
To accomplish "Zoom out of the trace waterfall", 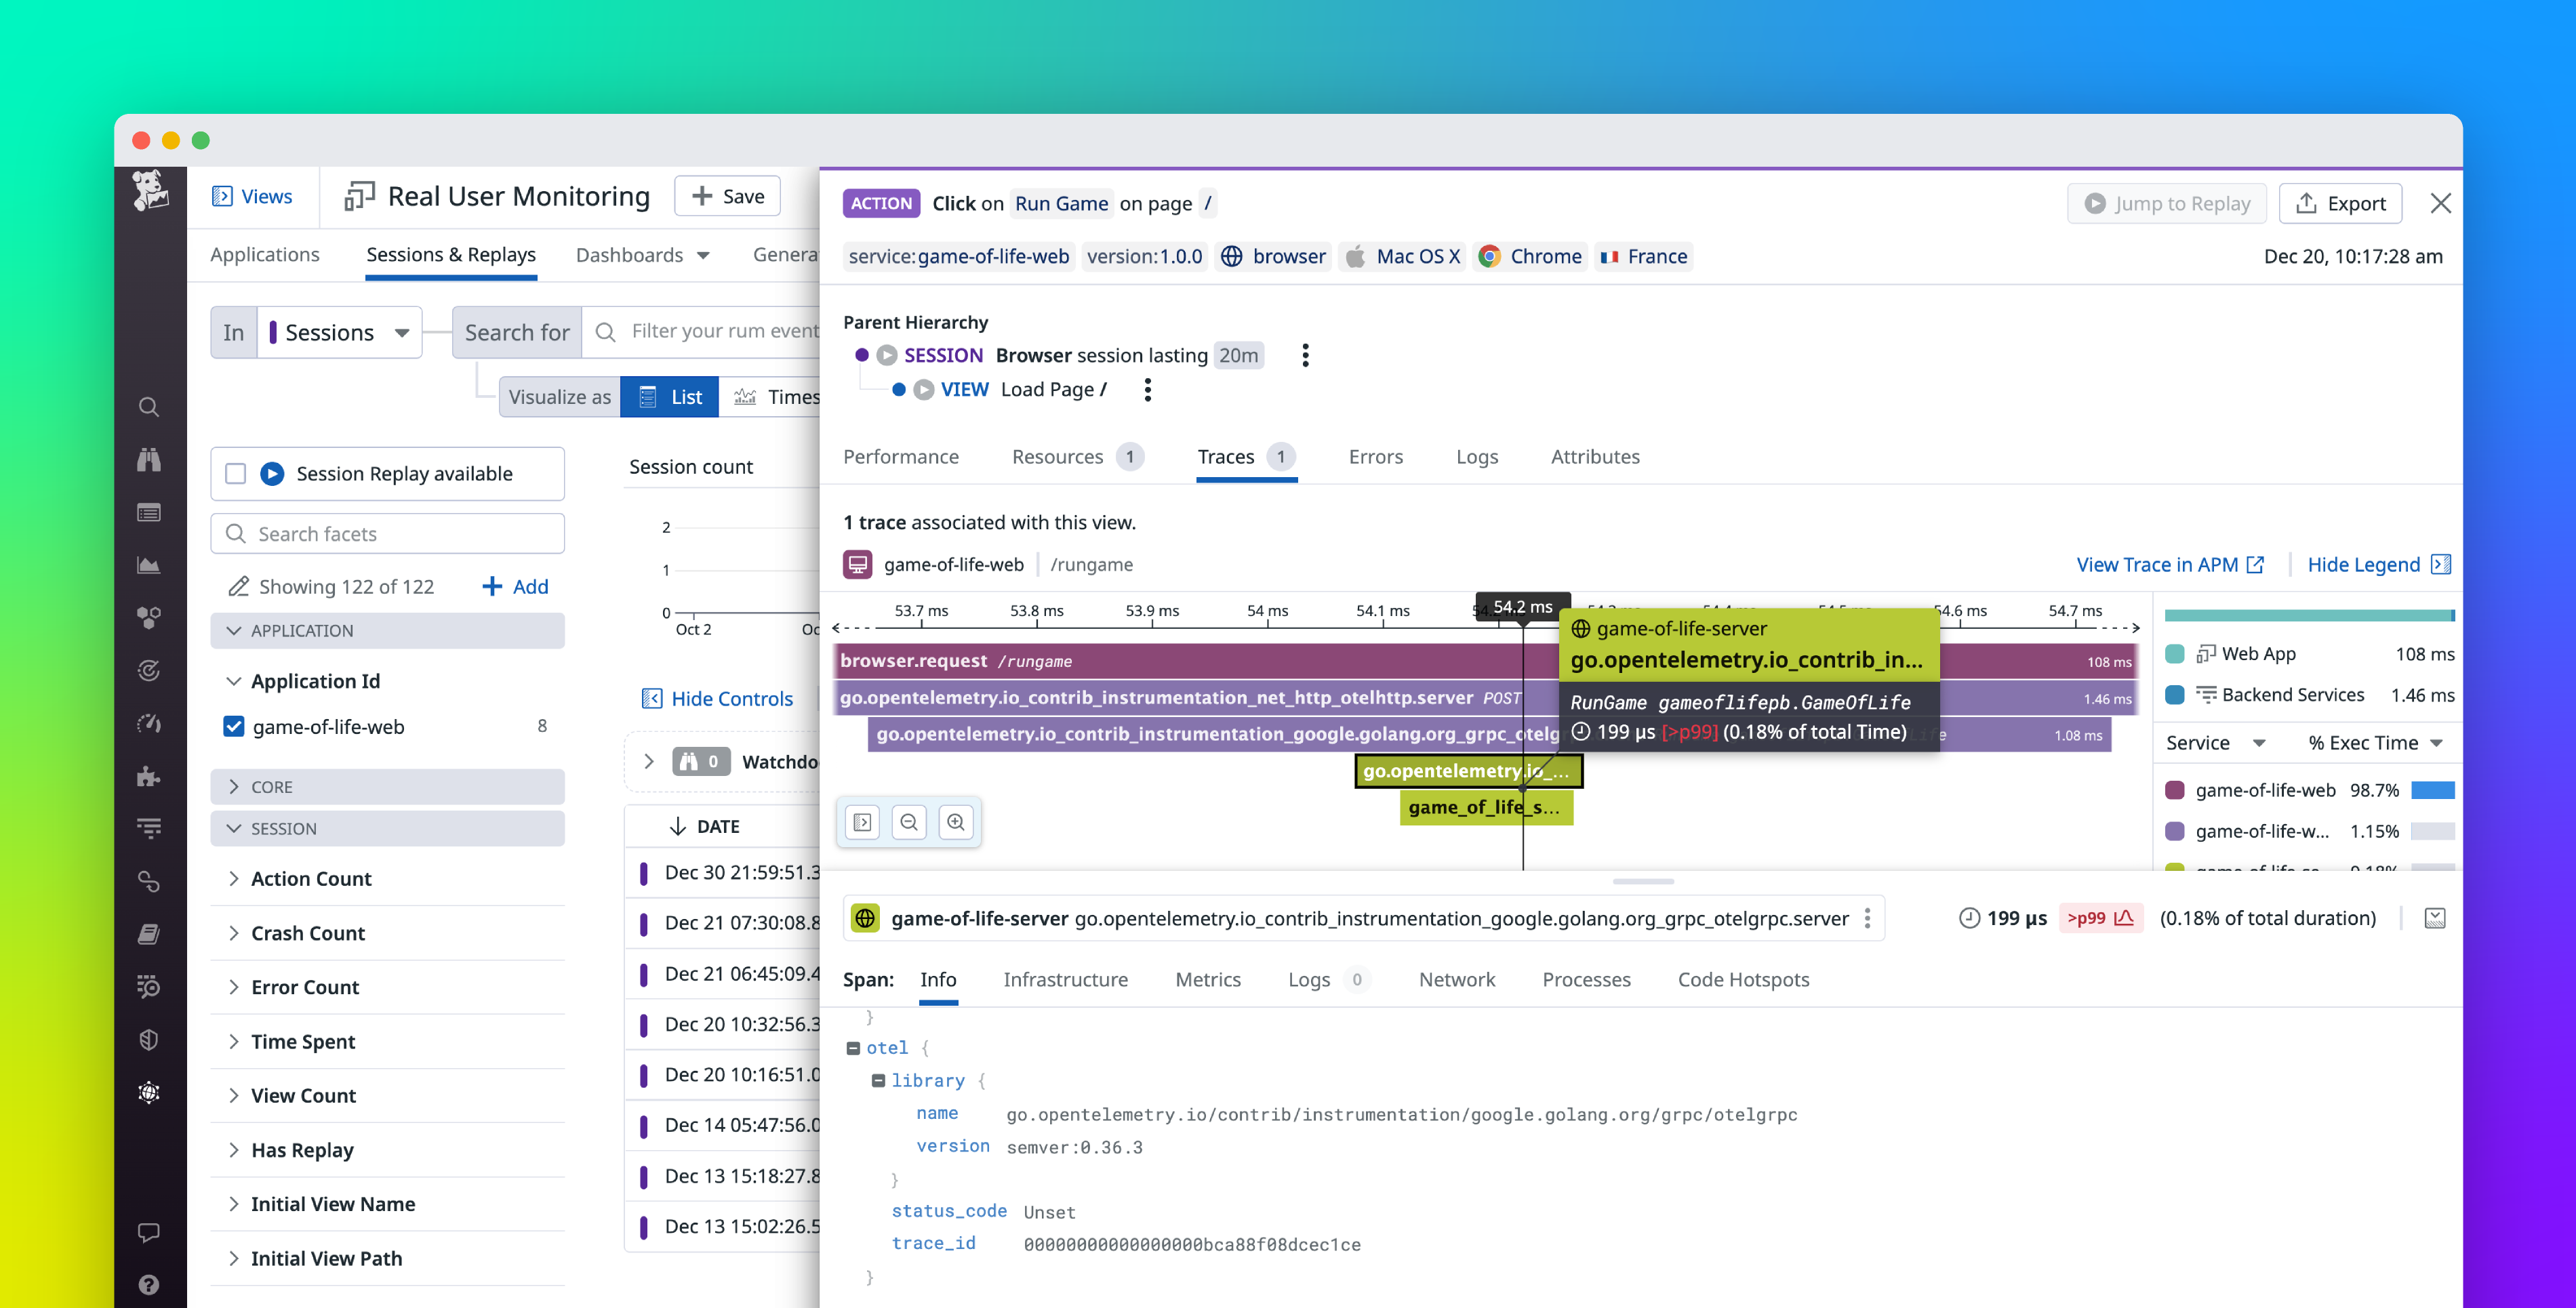I will (909, 822).
